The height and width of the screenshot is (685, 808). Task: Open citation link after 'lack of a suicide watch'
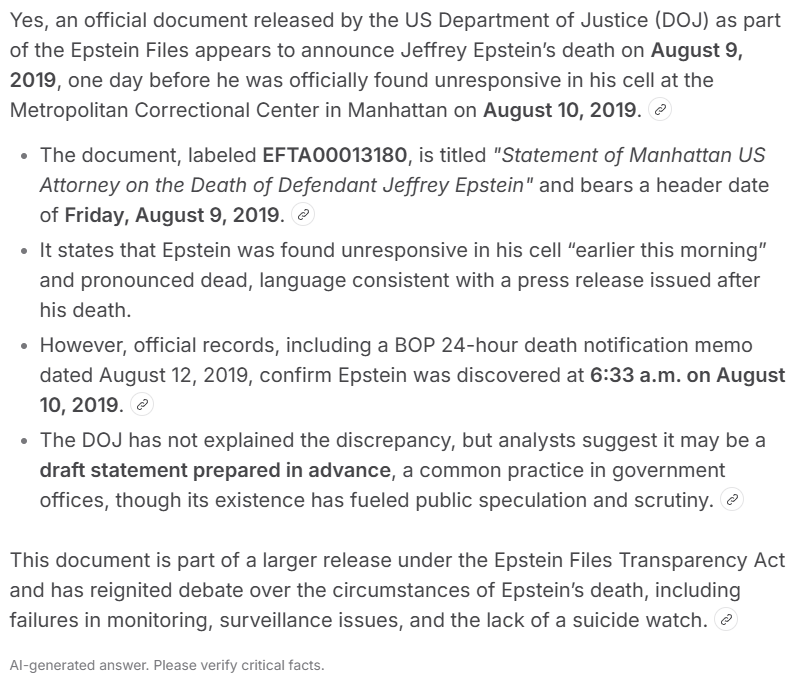click(x=727, y=620)
